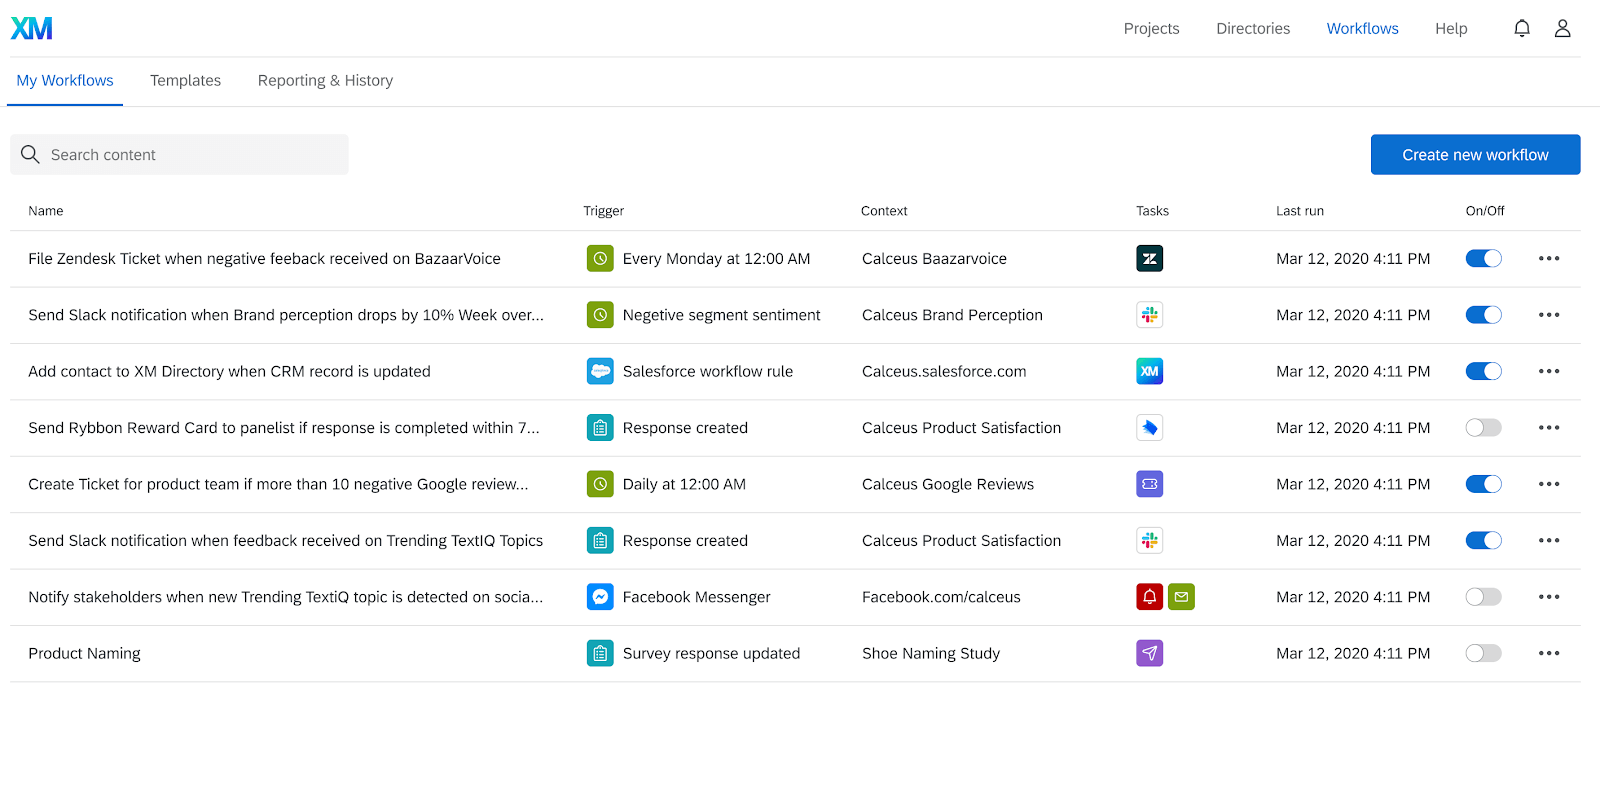
Task: Click Rybbon task icon in Reward Card row
Action: pyautogui.click(x=1150, y=428)
